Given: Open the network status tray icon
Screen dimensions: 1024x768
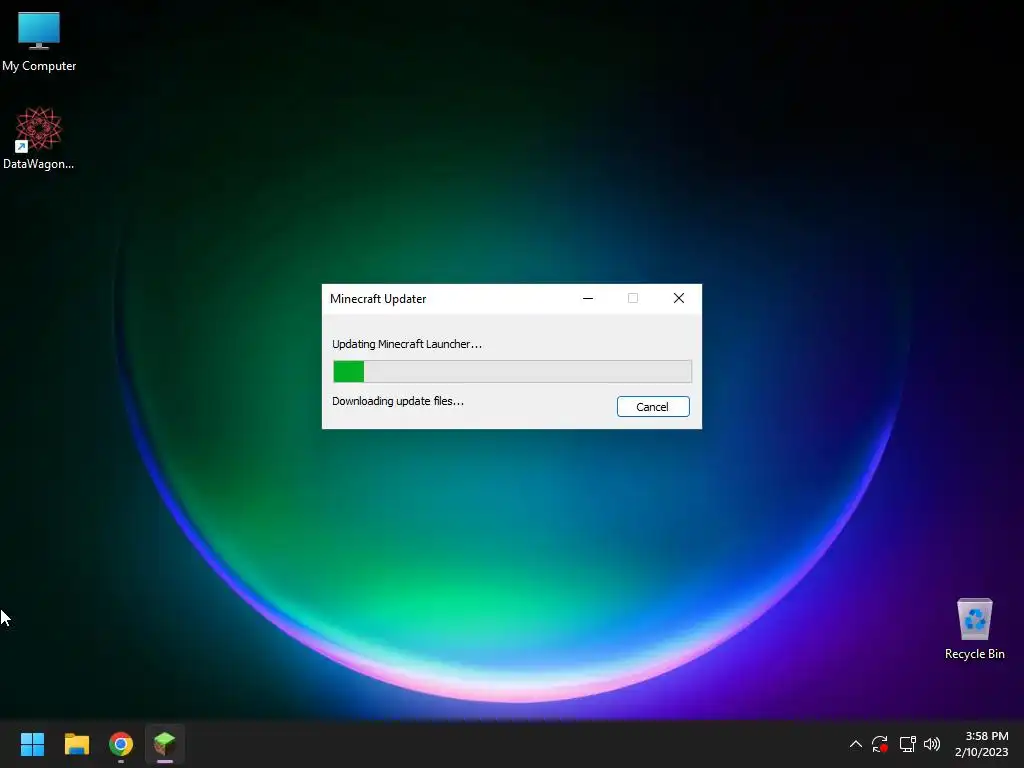Looking at the screenshot, I should (907, 744).
